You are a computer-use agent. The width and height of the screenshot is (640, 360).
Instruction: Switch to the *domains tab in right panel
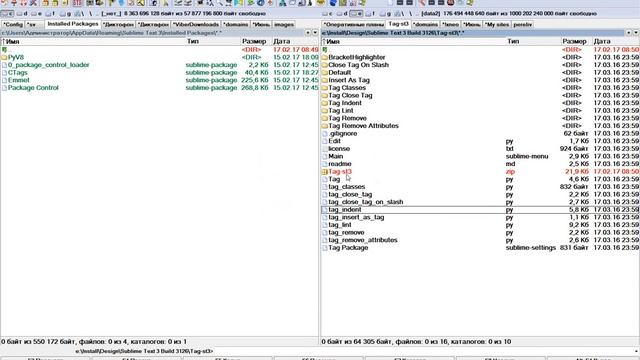425,24
